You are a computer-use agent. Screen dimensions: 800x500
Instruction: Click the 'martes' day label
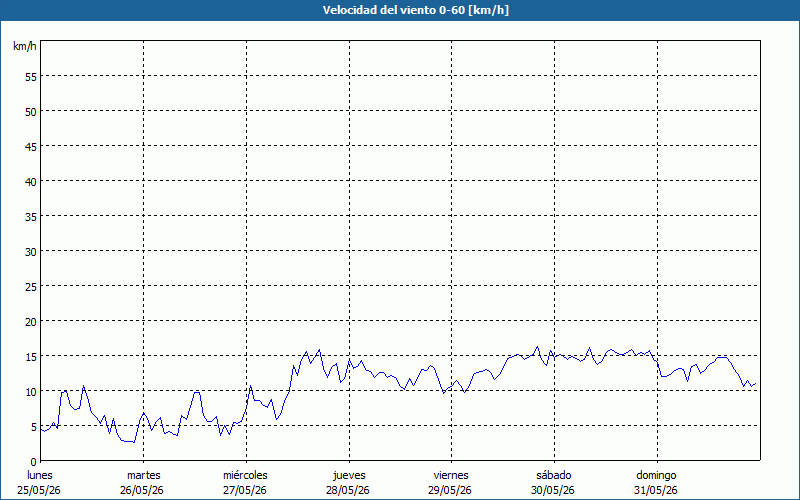click(x=144, y=475)
